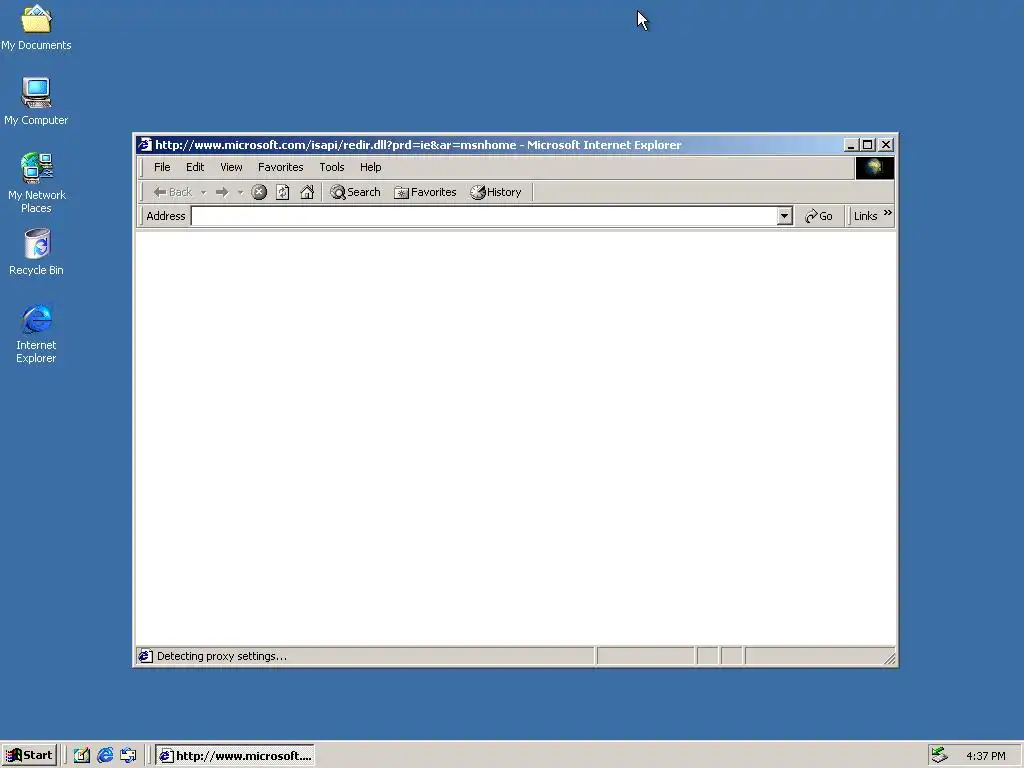
Task: Click the microsoft.com taskbar button
Action: tap(235, 756)
